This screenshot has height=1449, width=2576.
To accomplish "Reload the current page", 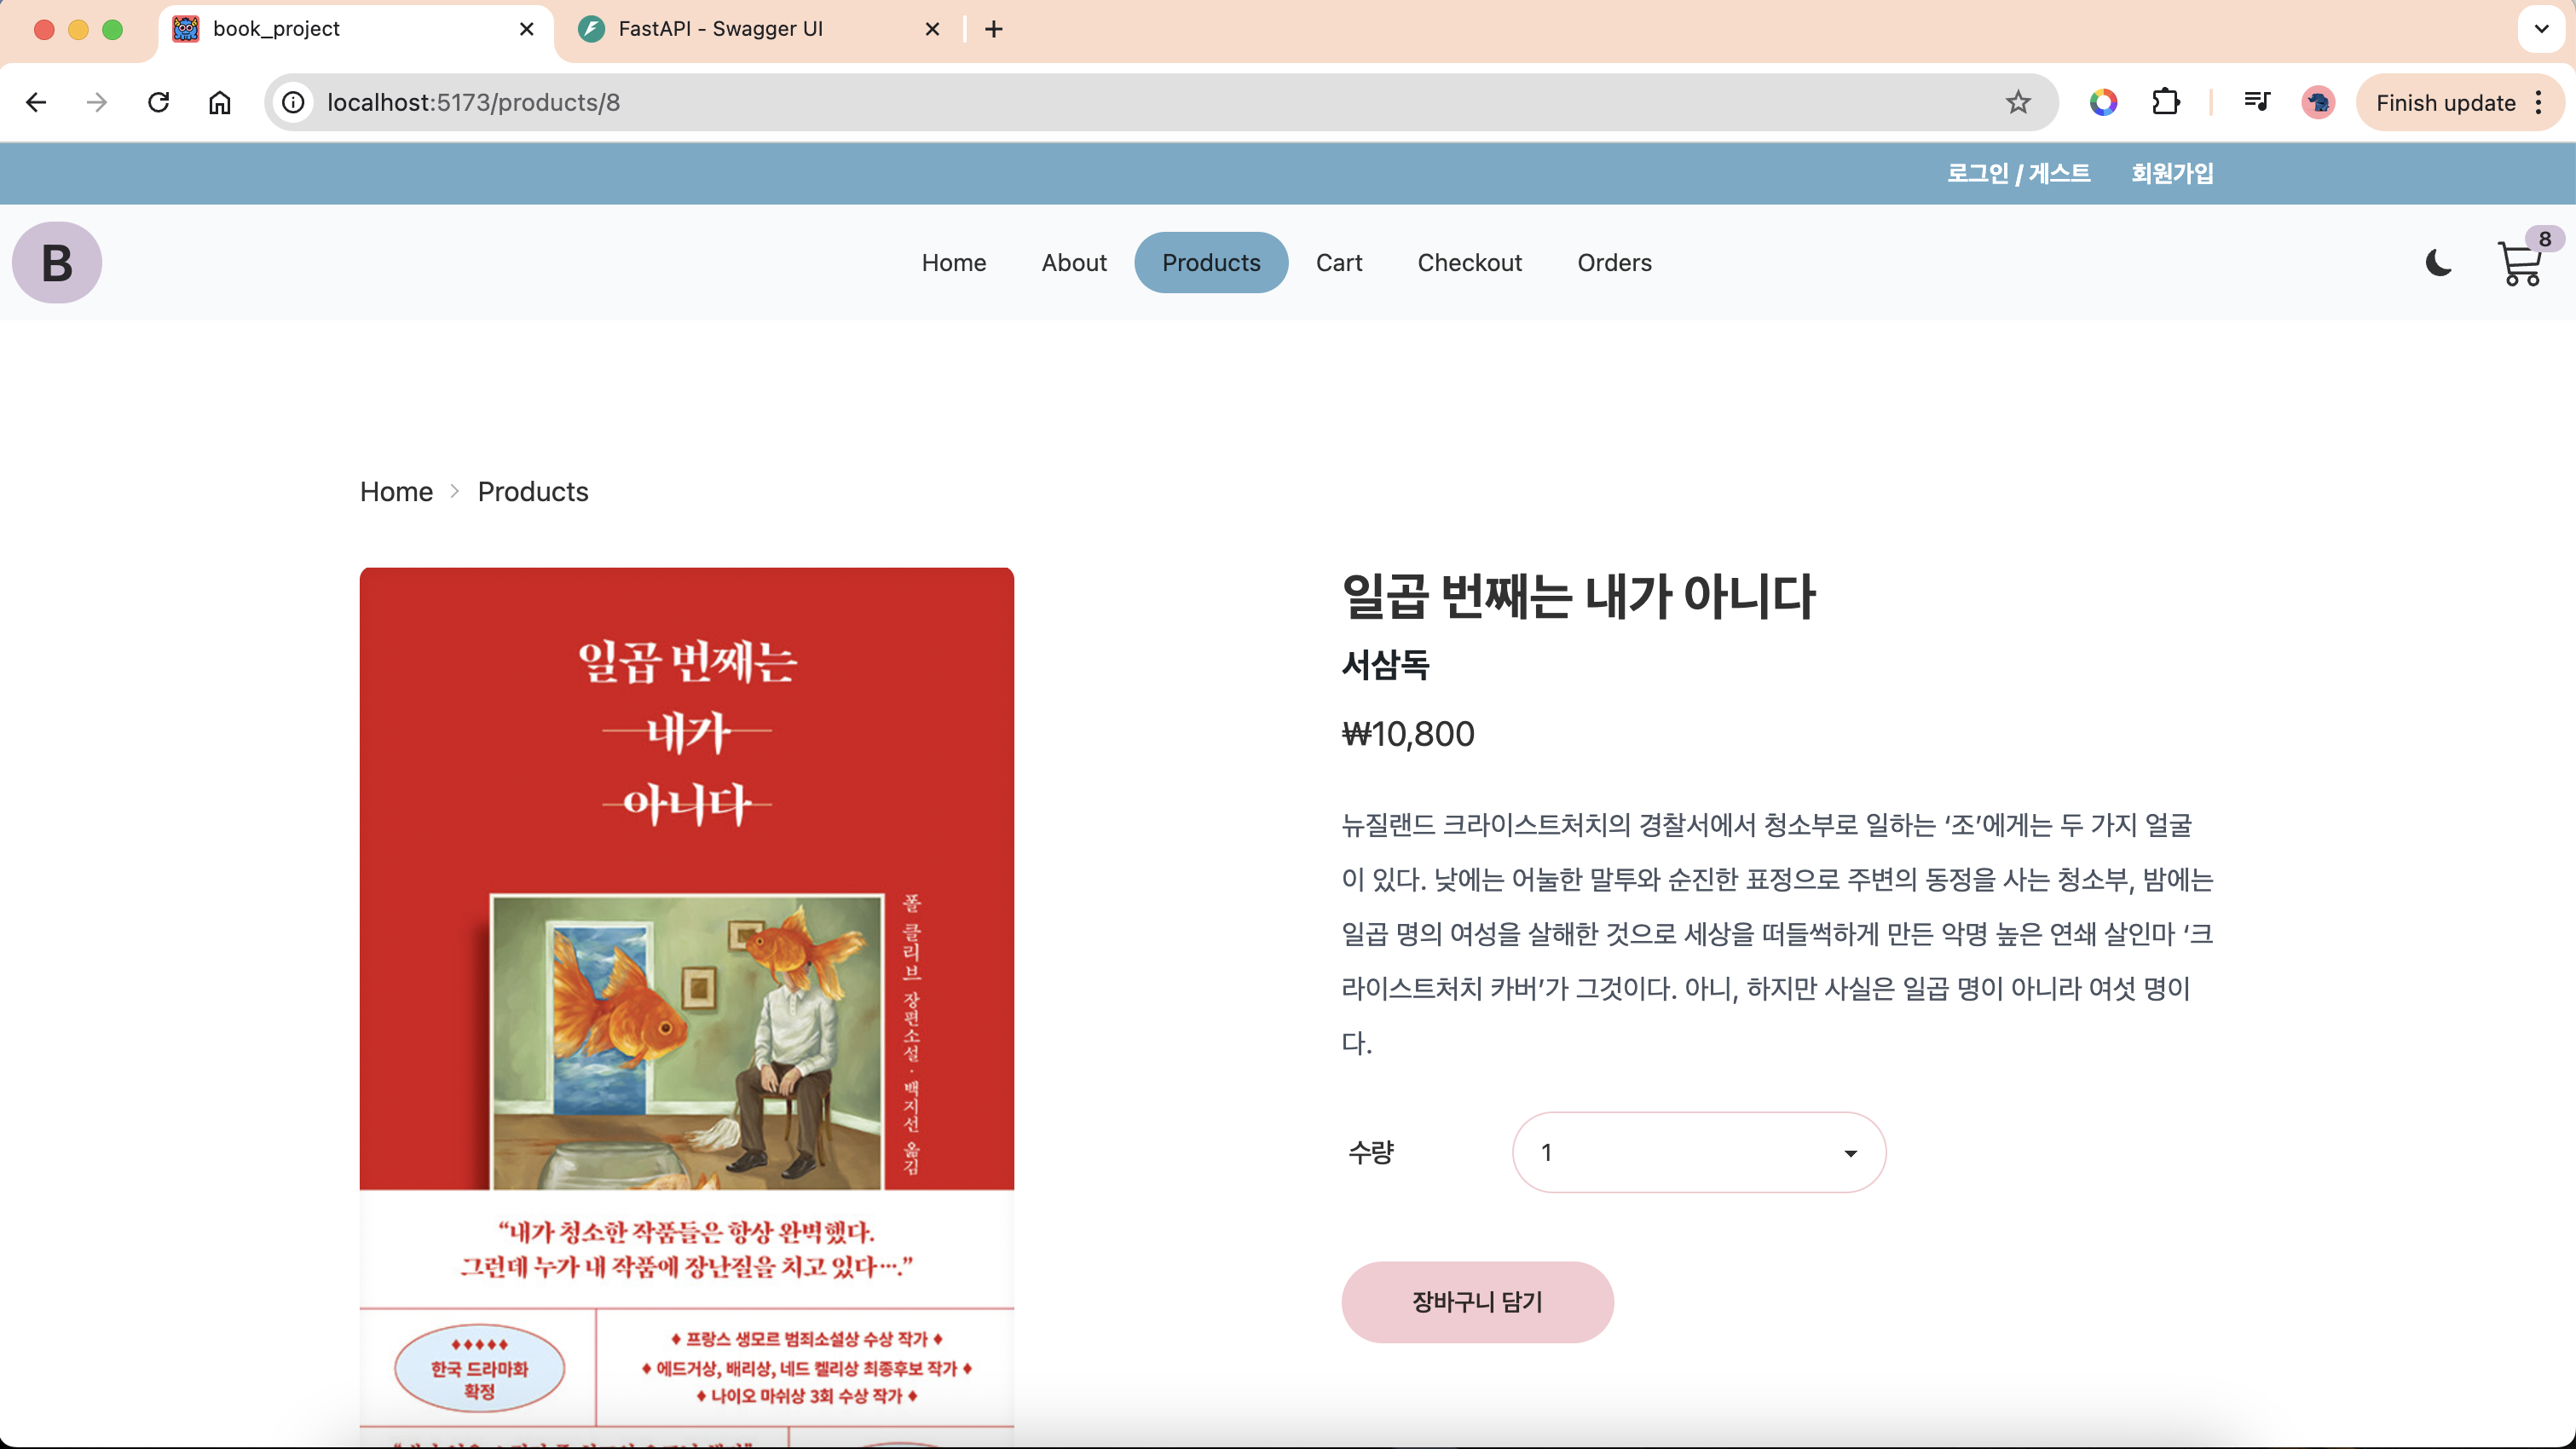I will (158, 102).
